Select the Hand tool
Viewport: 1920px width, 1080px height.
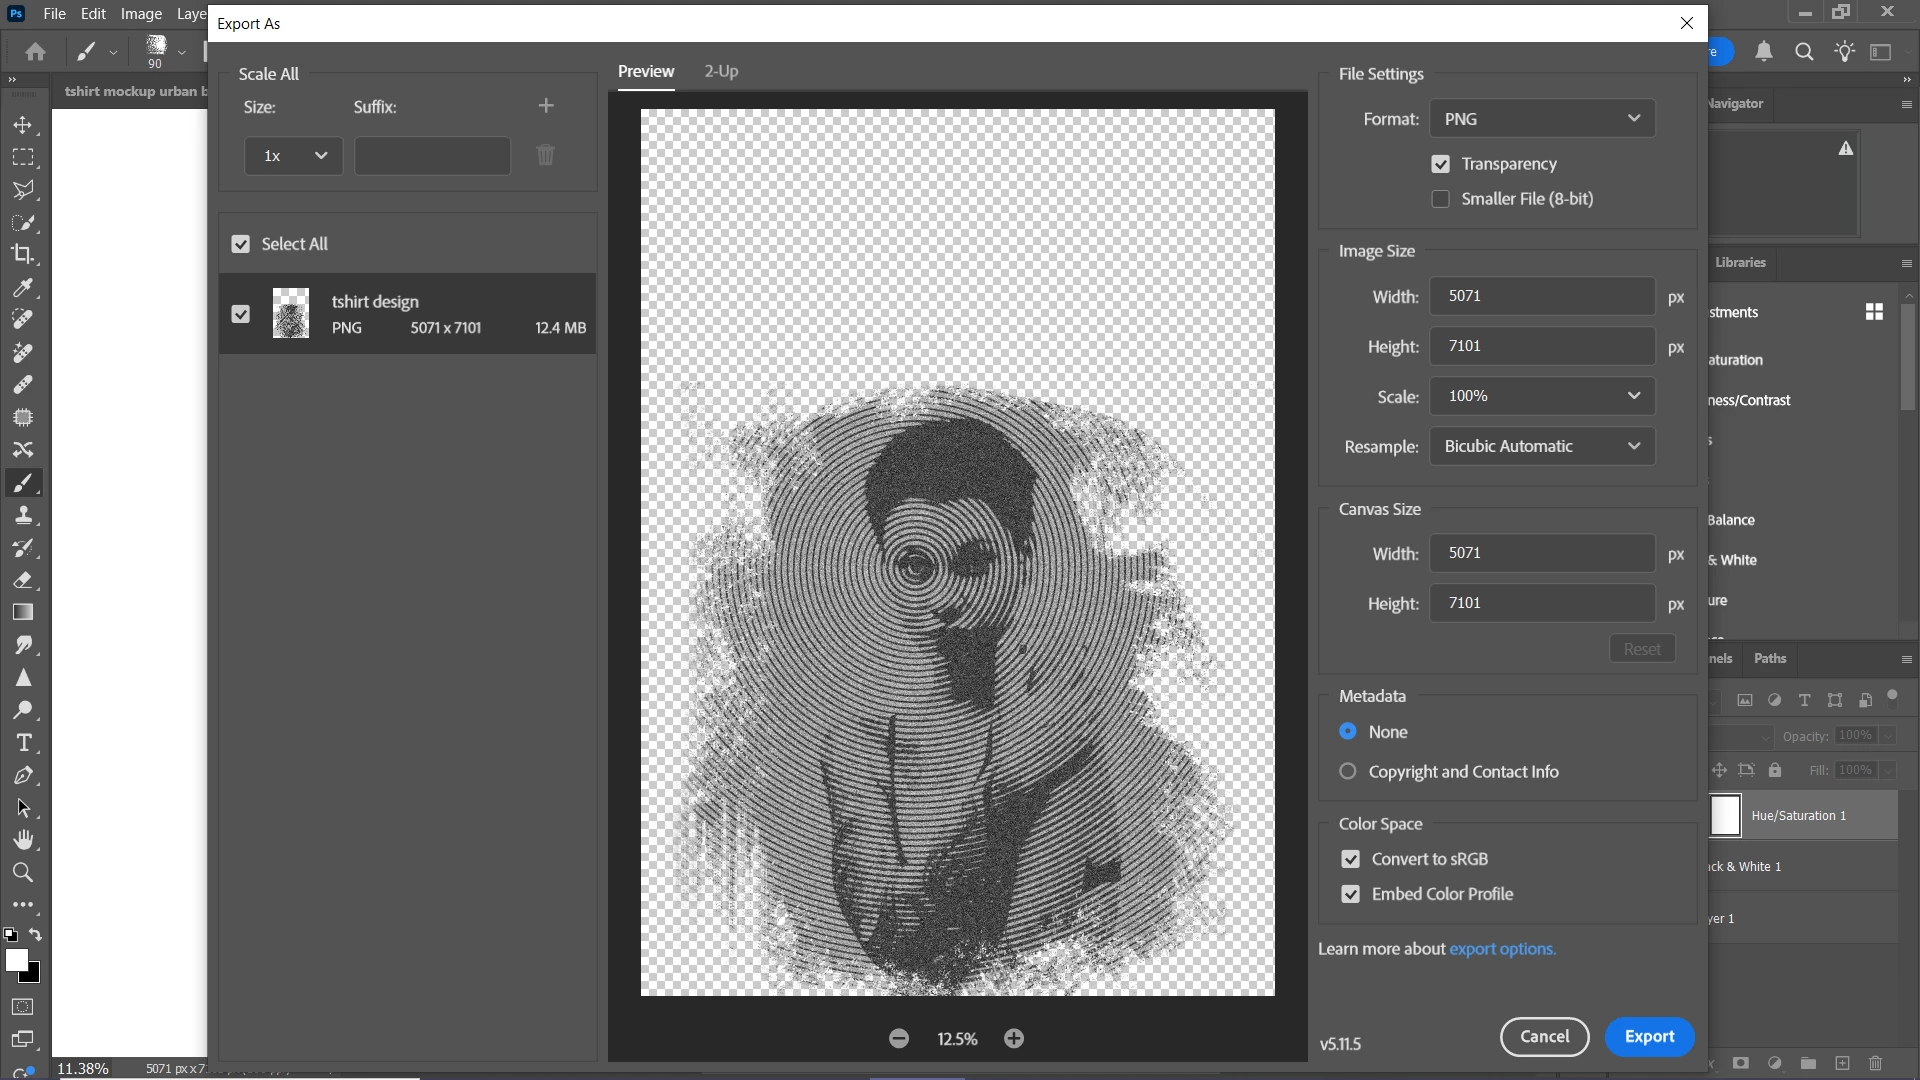pos(23,840)
